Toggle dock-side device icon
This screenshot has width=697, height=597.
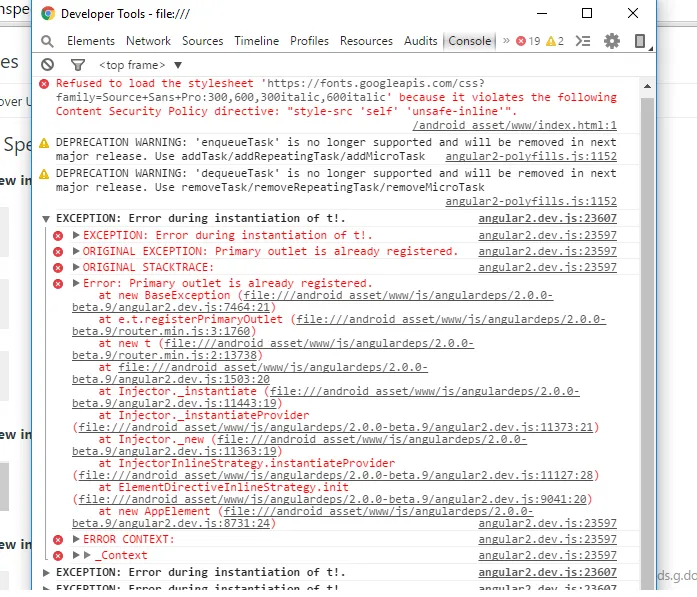640,41
